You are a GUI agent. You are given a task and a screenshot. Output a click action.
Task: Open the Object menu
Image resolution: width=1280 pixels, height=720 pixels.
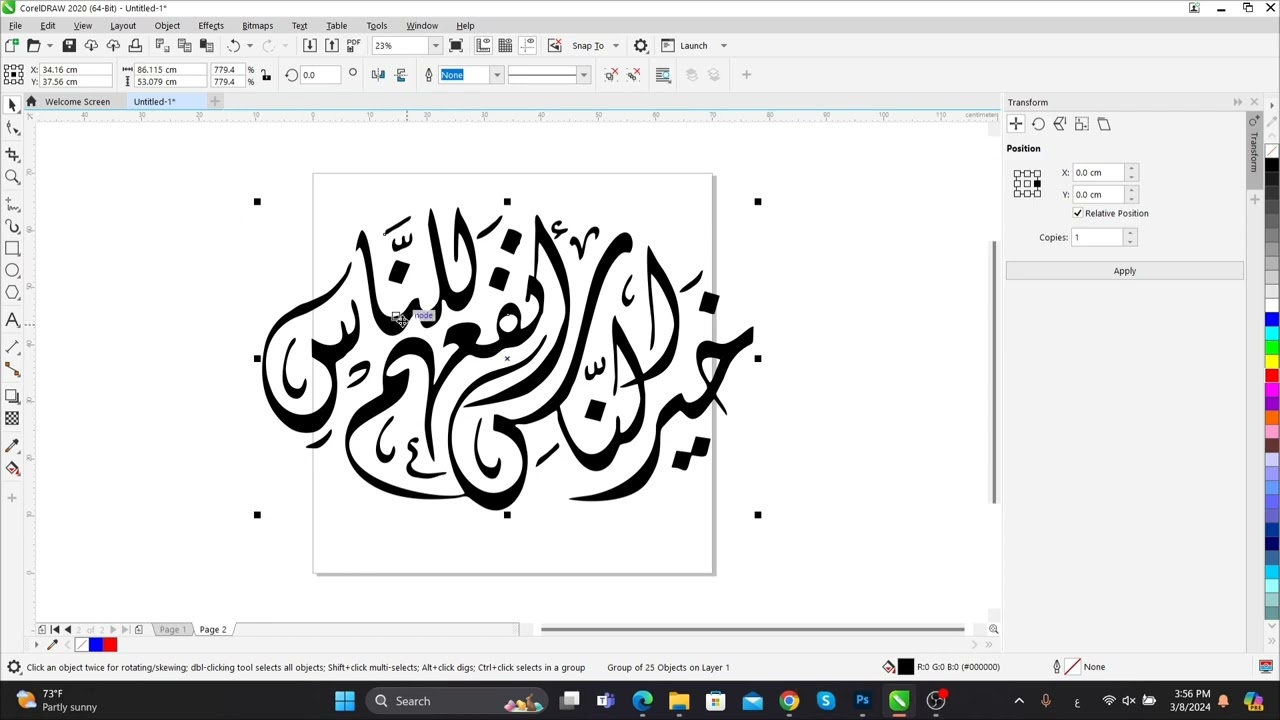[167, 25]
